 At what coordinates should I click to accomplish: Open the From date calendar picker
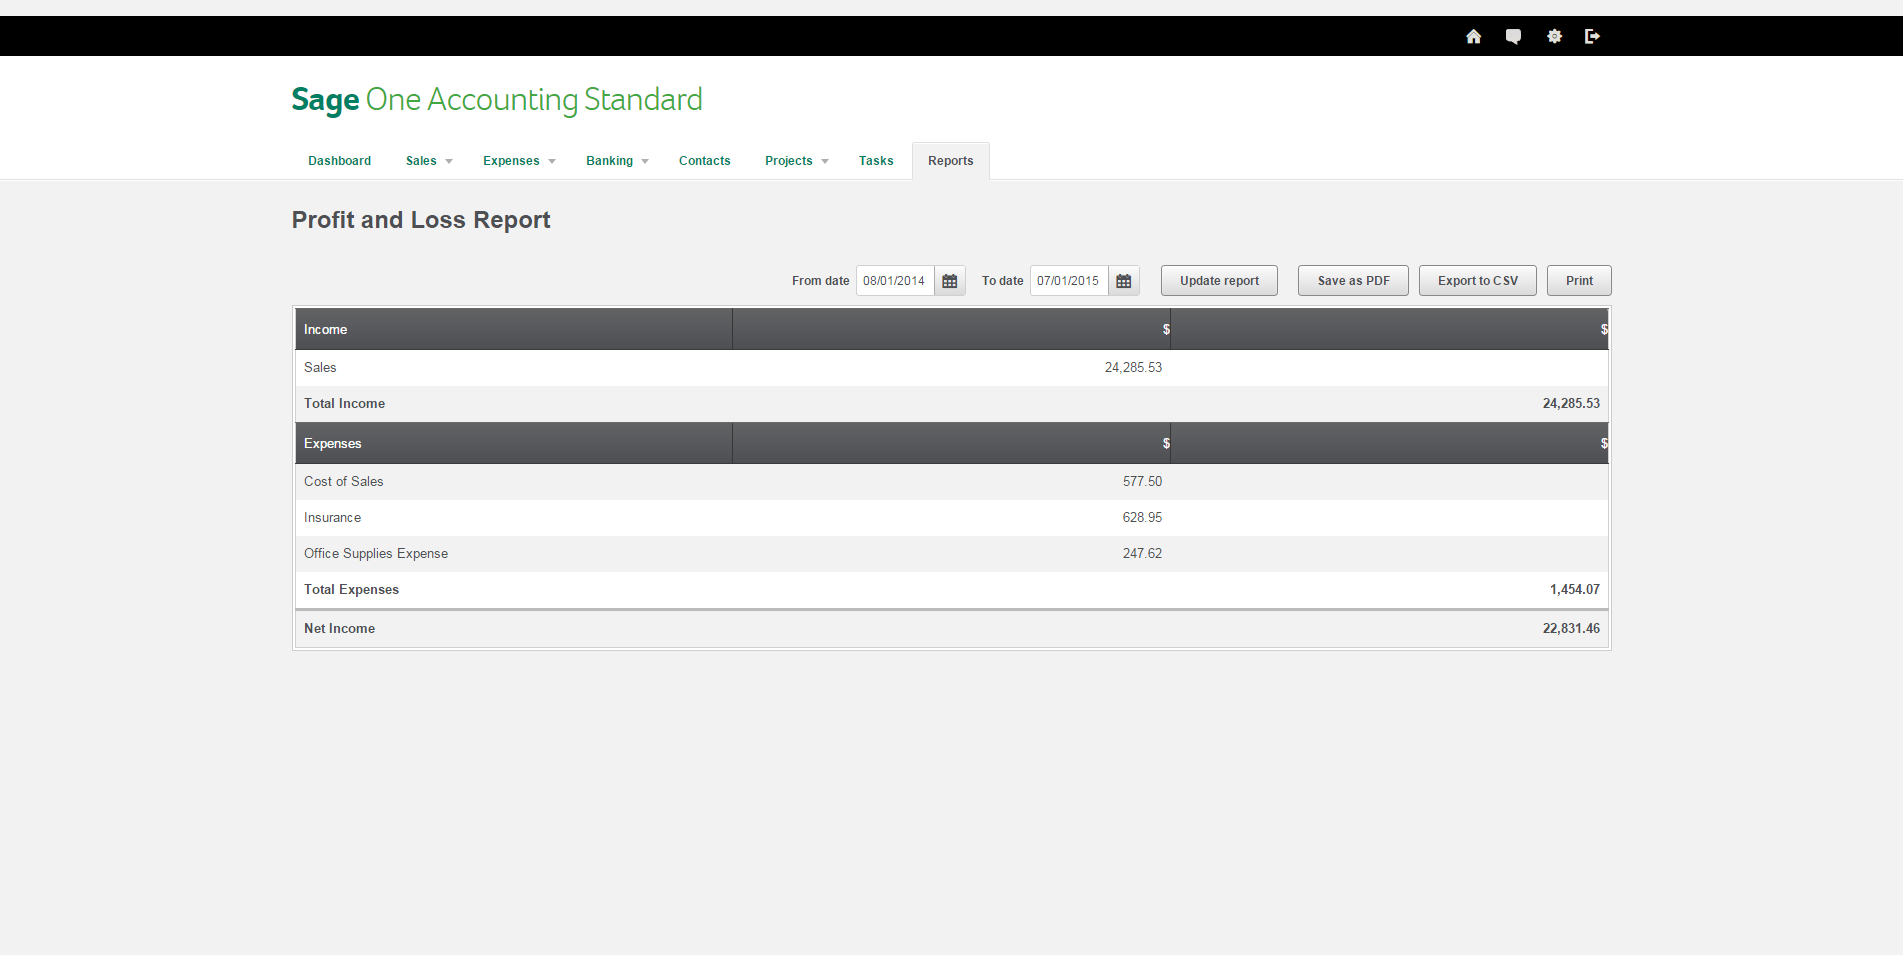tap(949, 280)
